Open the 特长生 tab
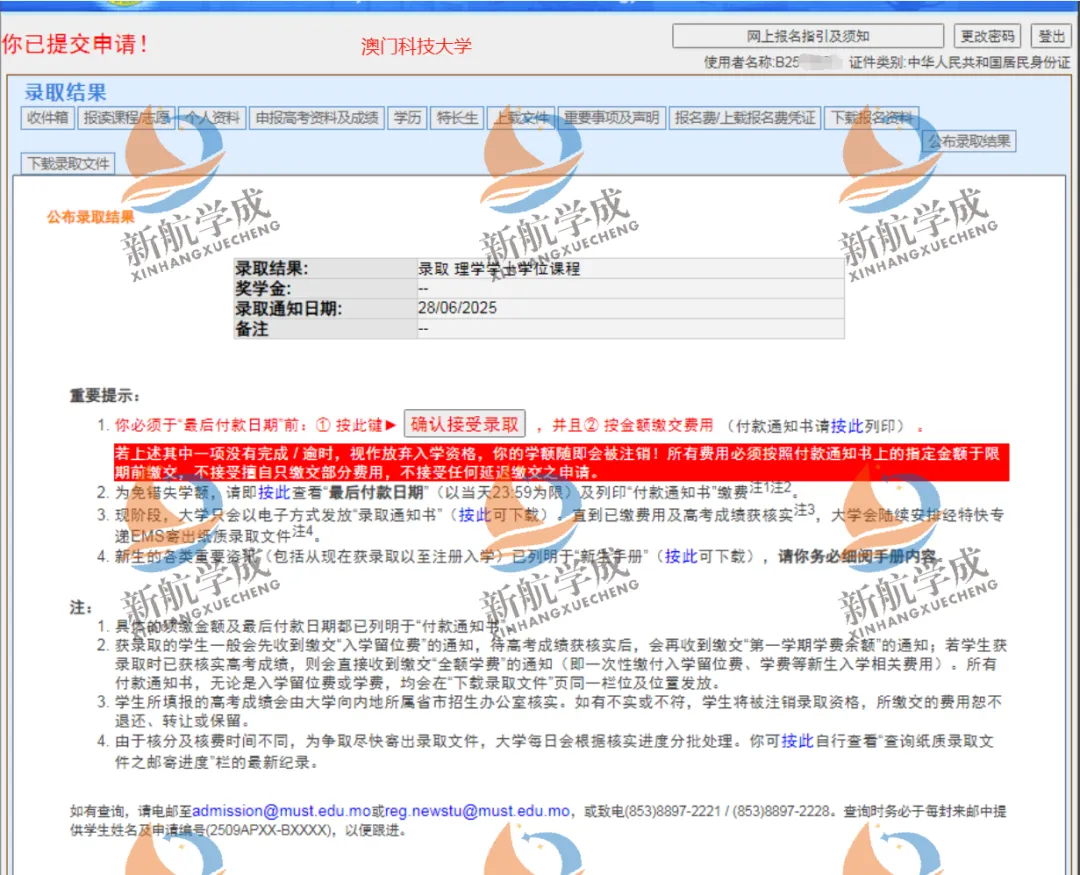The image size is (1080, 875). pyautogui.click(x=458, y=118)
